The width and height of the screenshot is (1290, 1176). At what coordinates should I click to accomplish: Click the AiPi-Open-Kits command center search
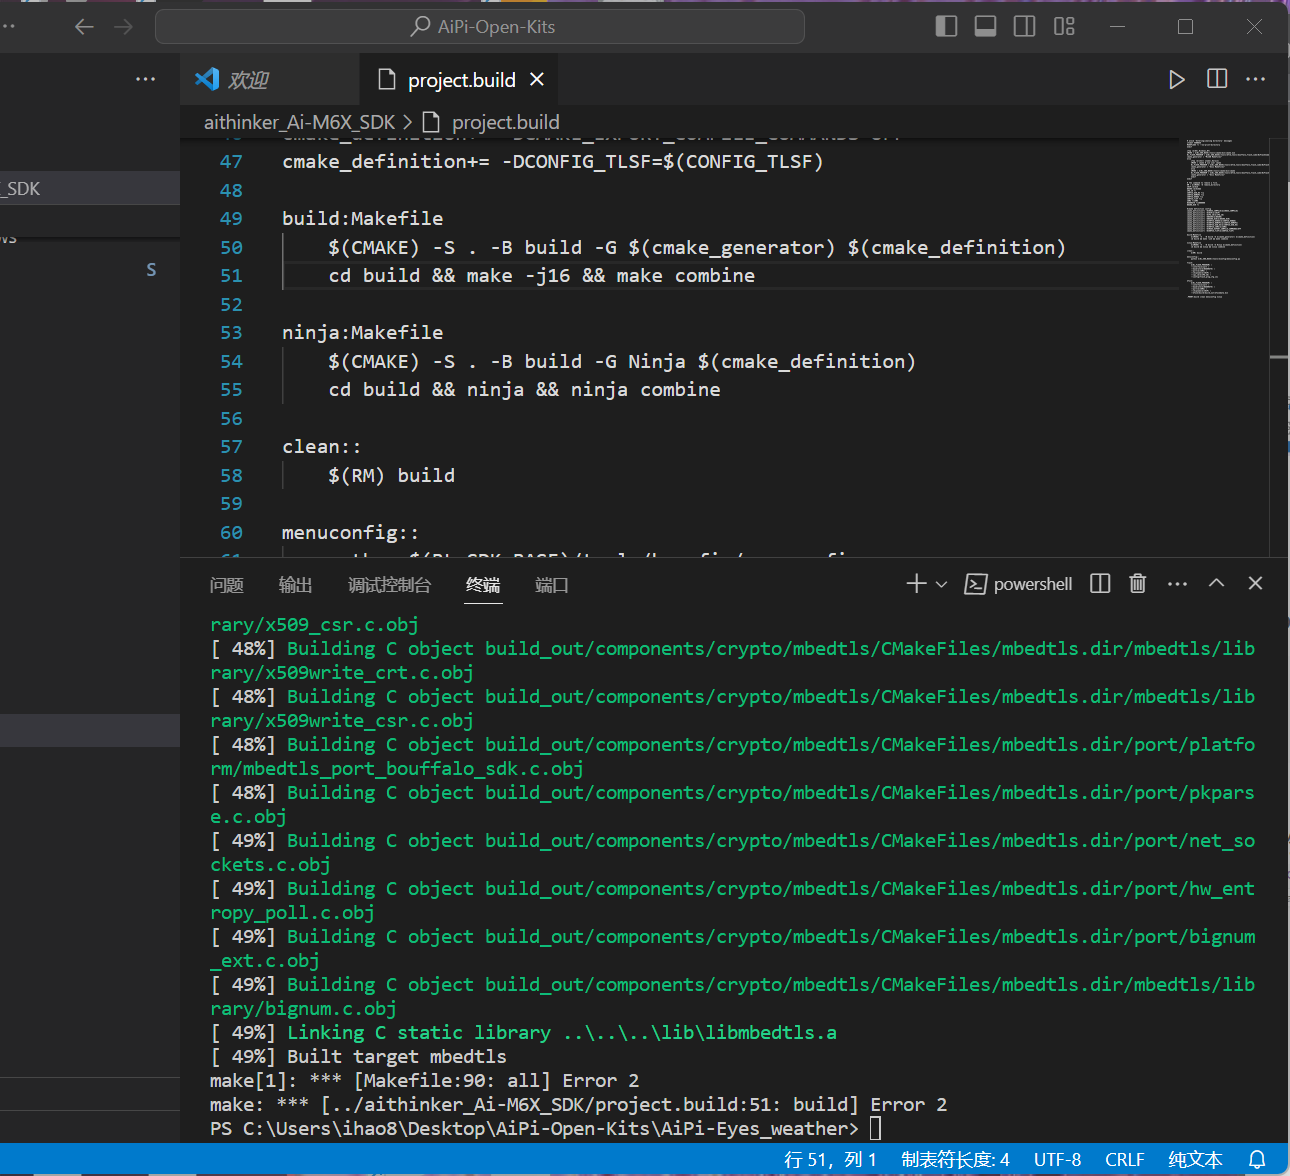pyautogui.click(x=480, y=26)
